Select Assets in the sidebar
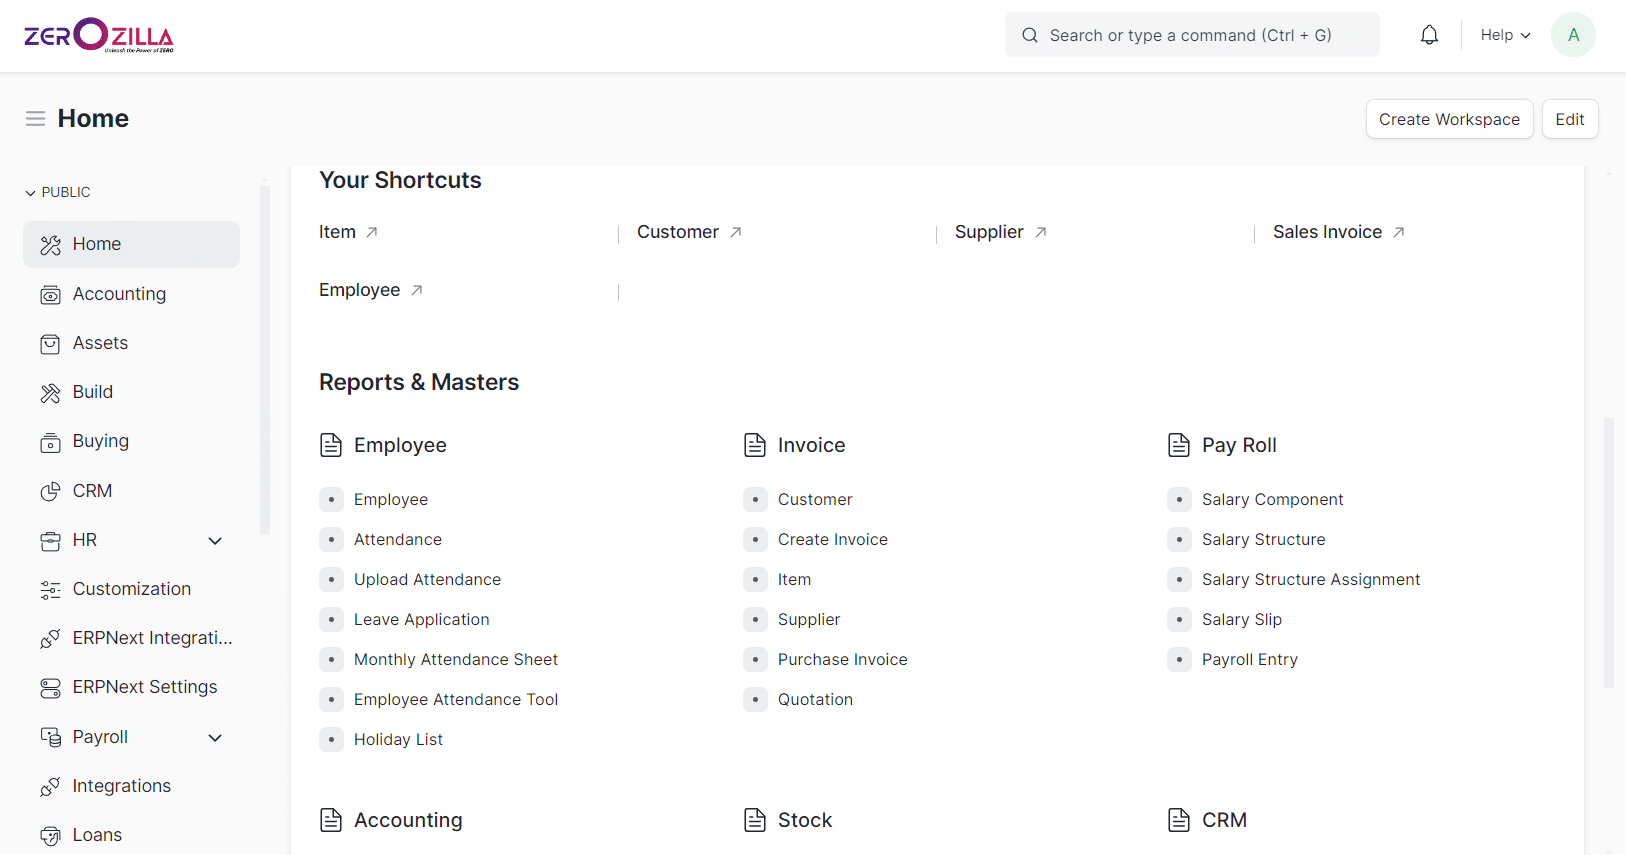1626x855 pixels. 100,343
